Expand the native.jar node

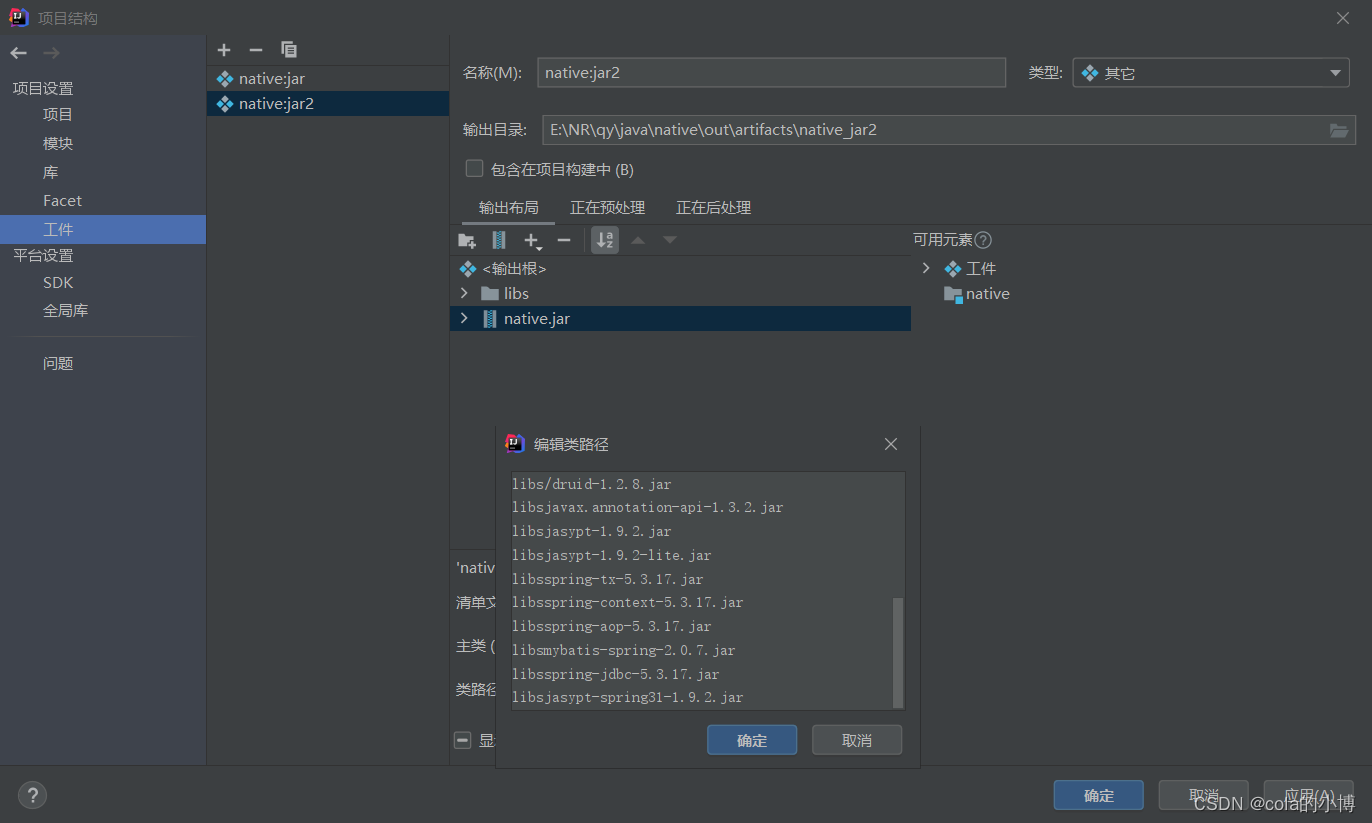coord(464,318)
